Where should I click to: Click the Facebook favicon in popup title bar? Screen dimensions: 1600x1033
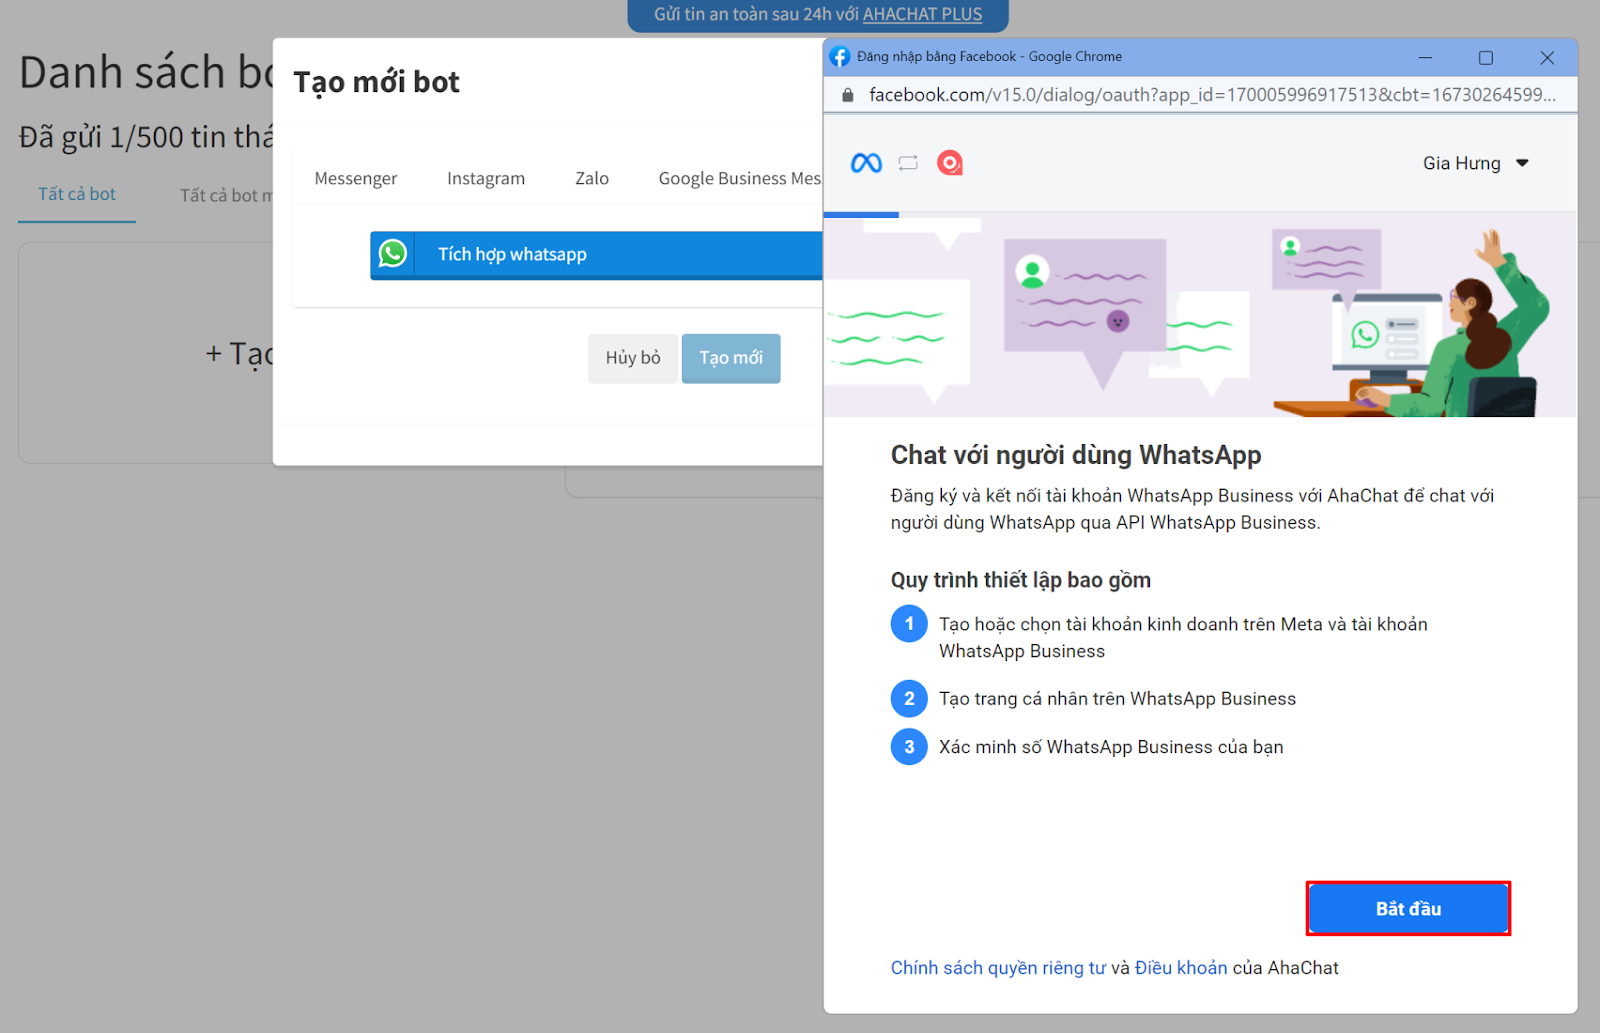tap(840, 57)
